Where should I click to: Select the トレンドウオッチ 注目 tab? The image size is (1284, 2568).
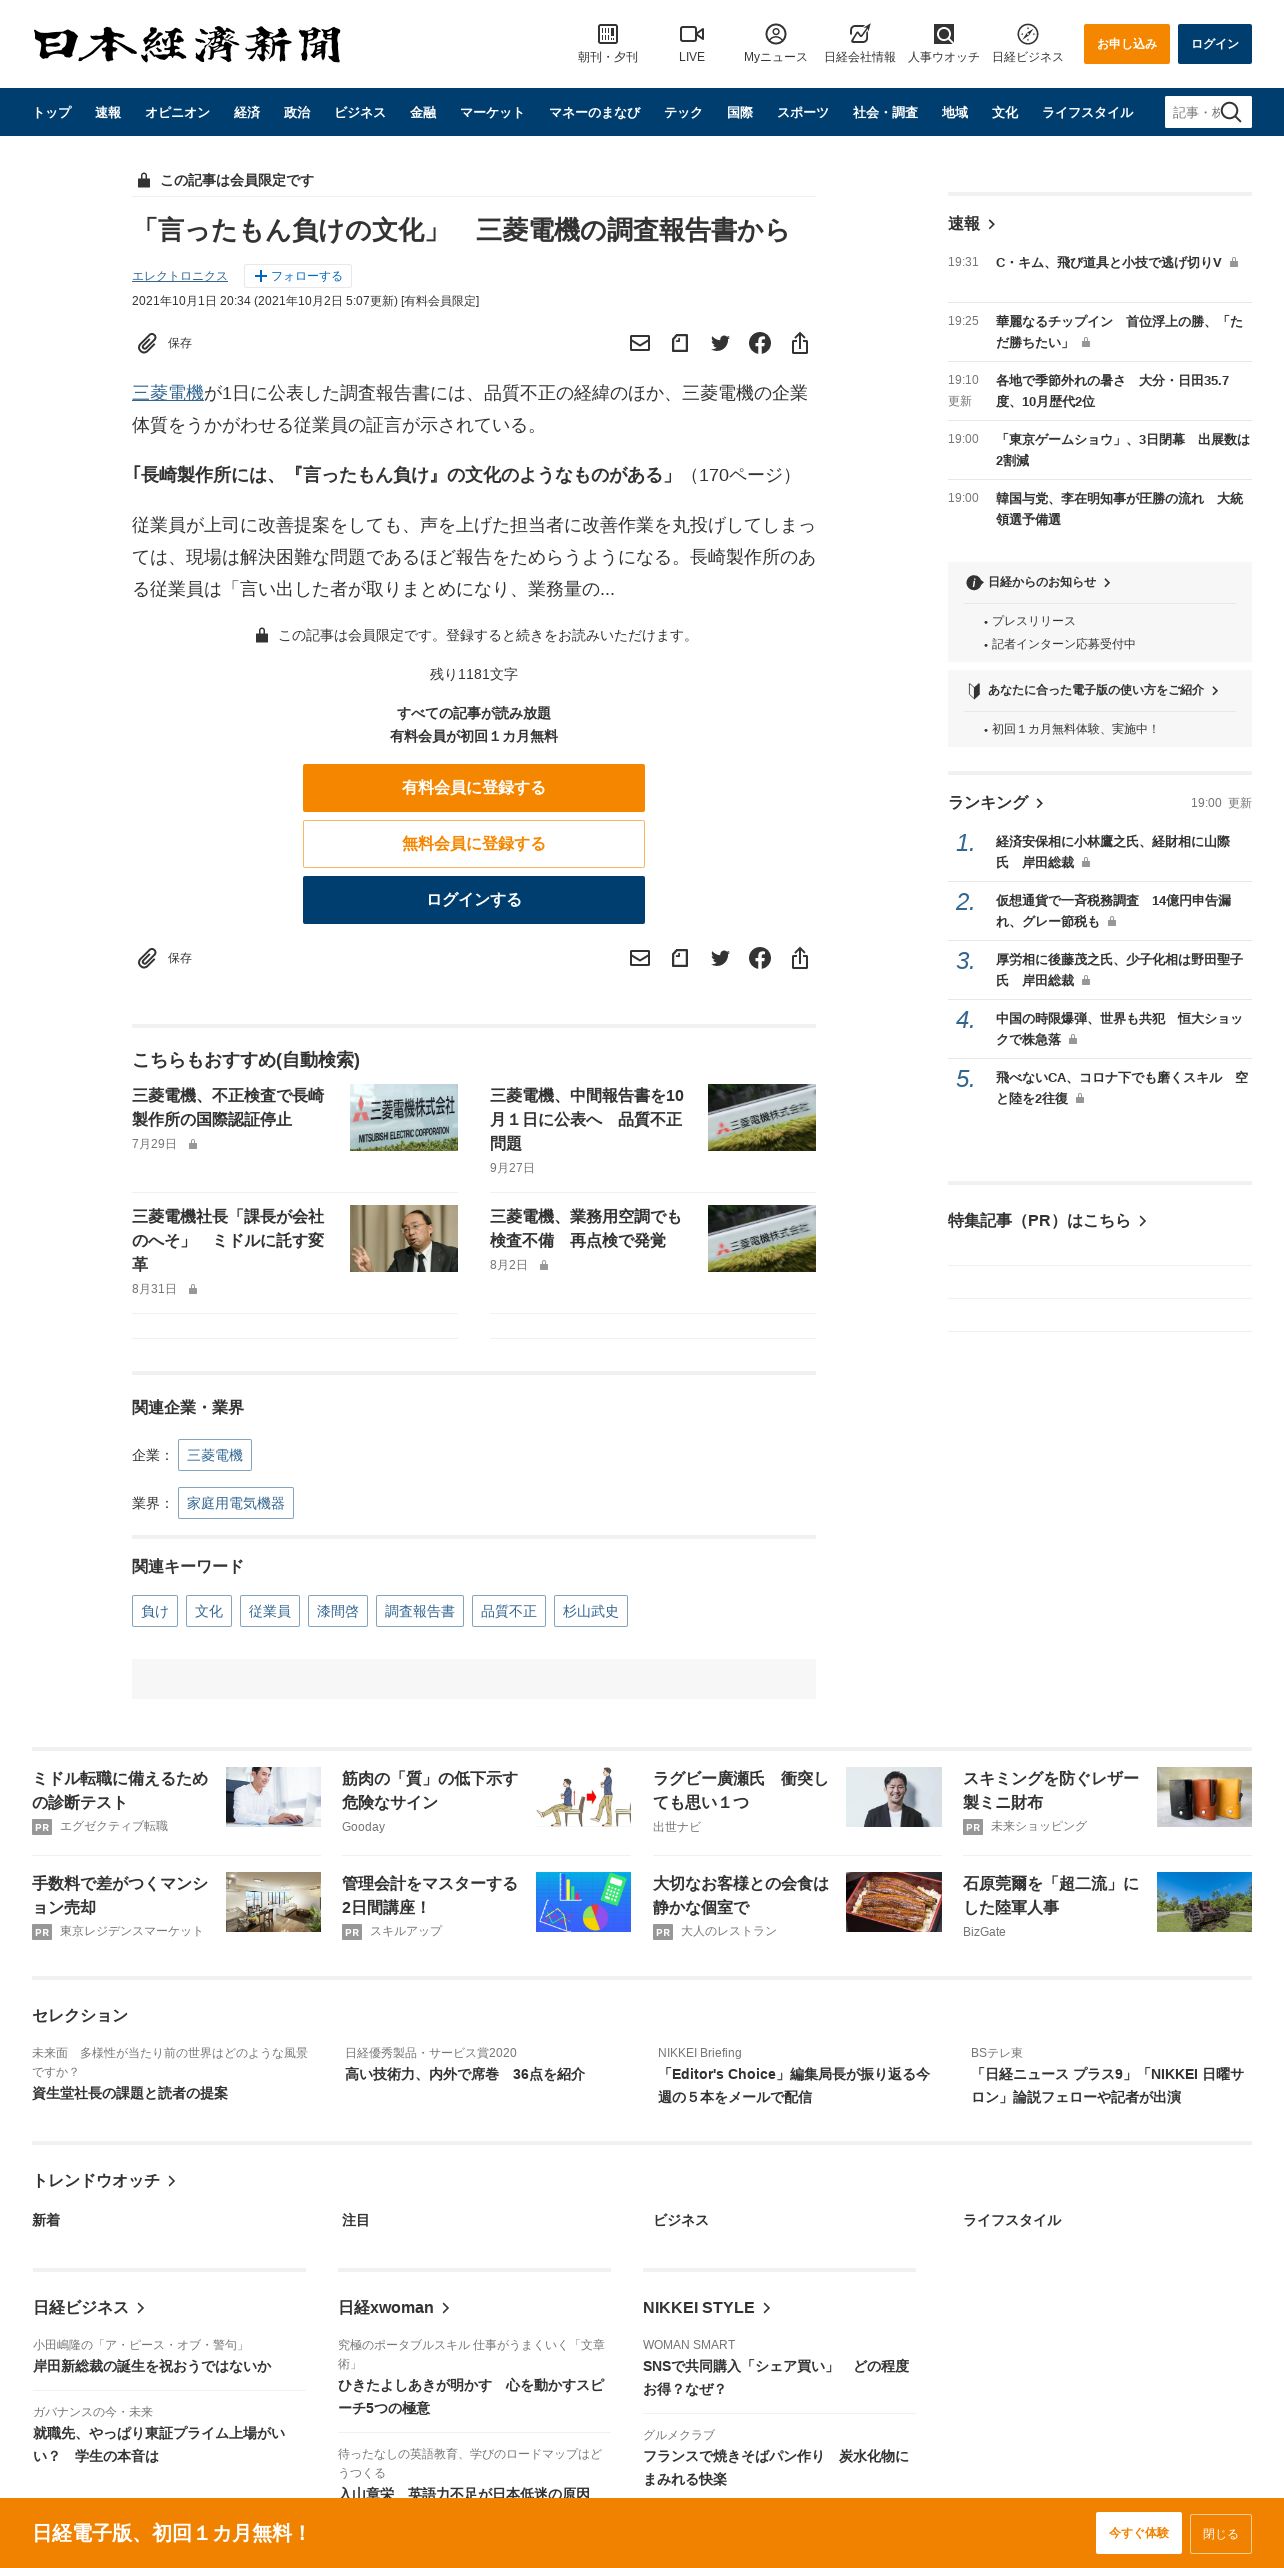[356, 2220]
